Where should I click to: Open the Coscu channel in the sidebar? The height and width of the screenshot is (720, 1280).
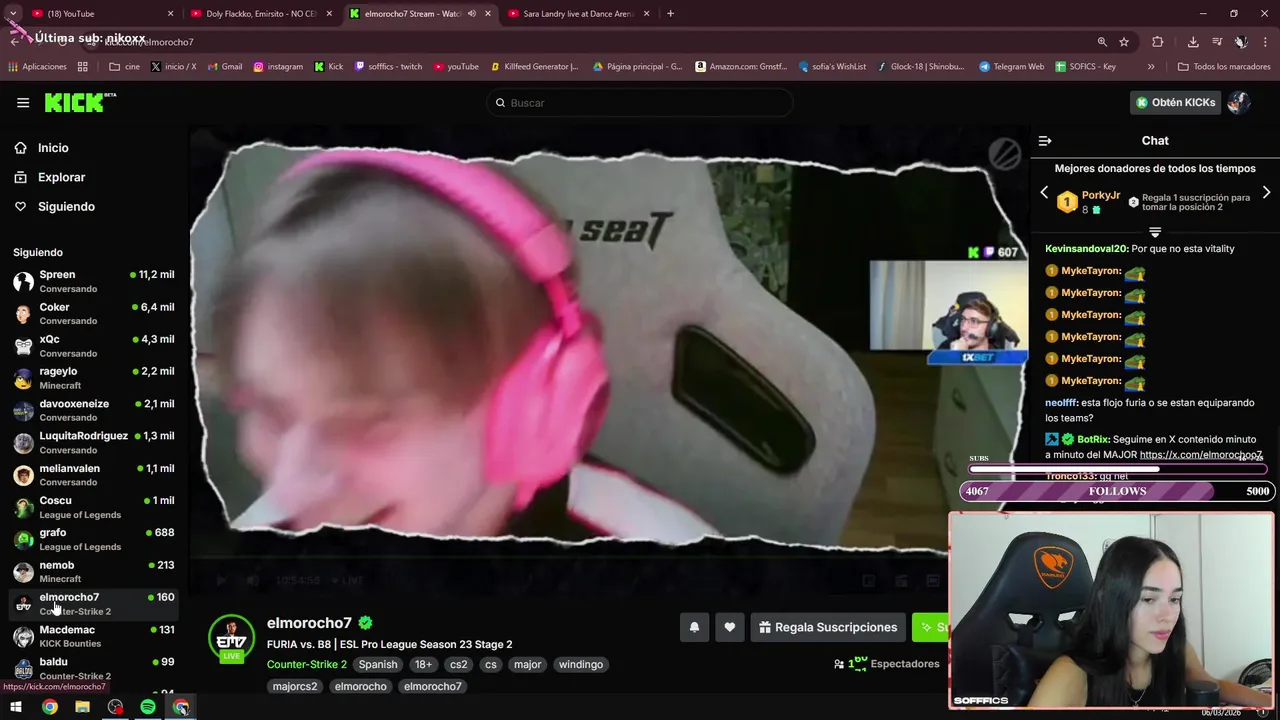[94, 507]
